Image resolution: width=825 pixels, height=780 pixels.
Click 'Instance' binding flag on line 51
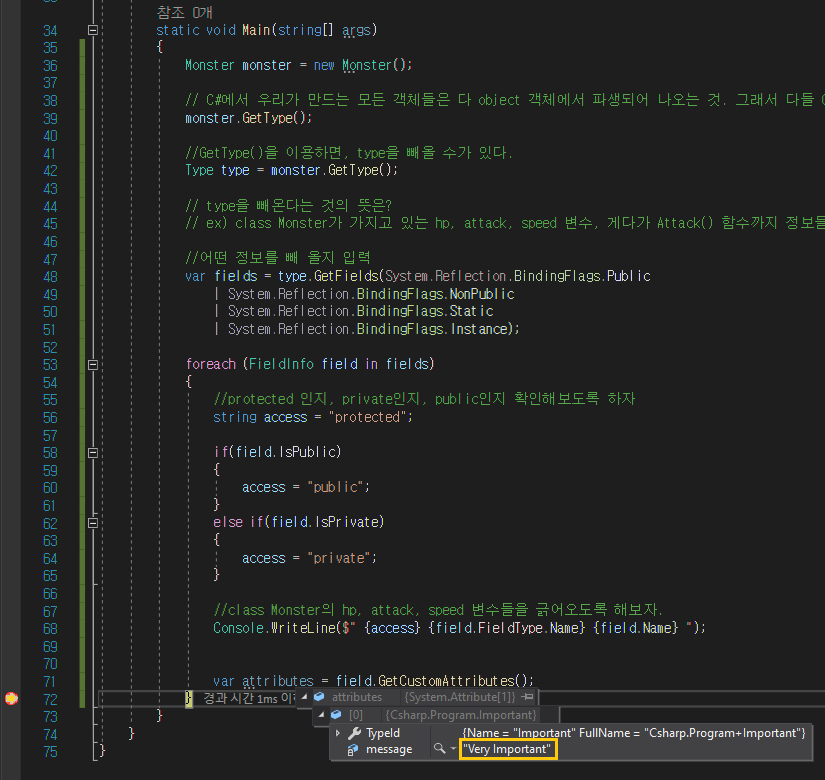478,329
